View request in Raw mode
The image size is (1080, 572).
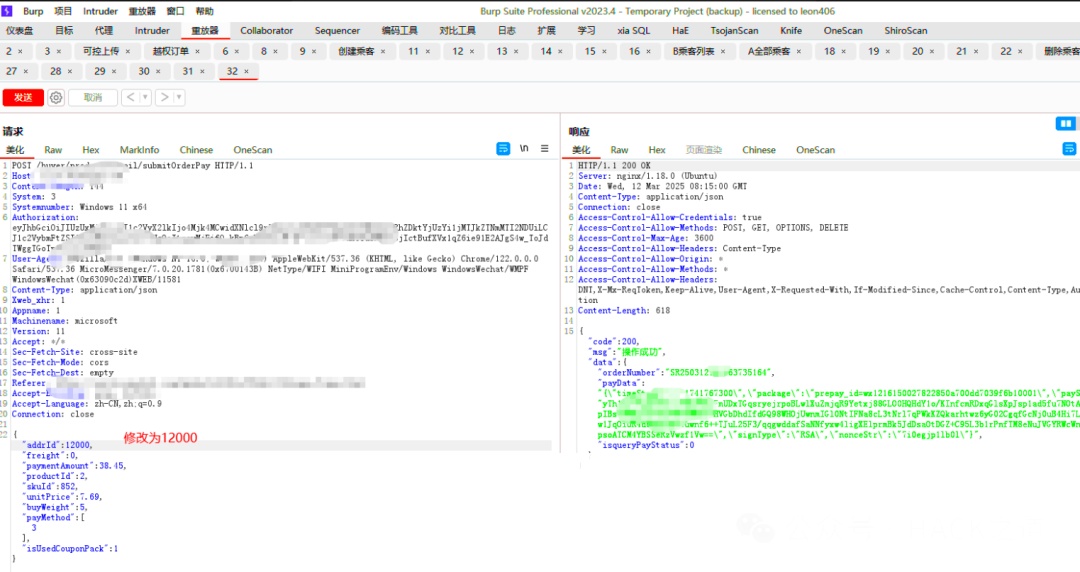click(x=53, y=150)
